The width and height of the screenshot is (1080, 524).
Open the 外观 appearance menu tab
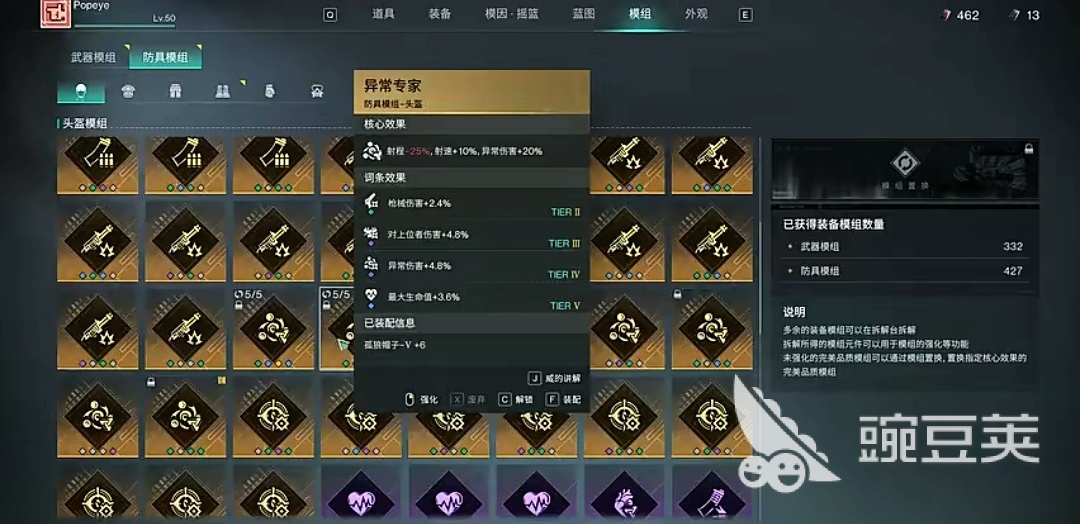[696, 14]
